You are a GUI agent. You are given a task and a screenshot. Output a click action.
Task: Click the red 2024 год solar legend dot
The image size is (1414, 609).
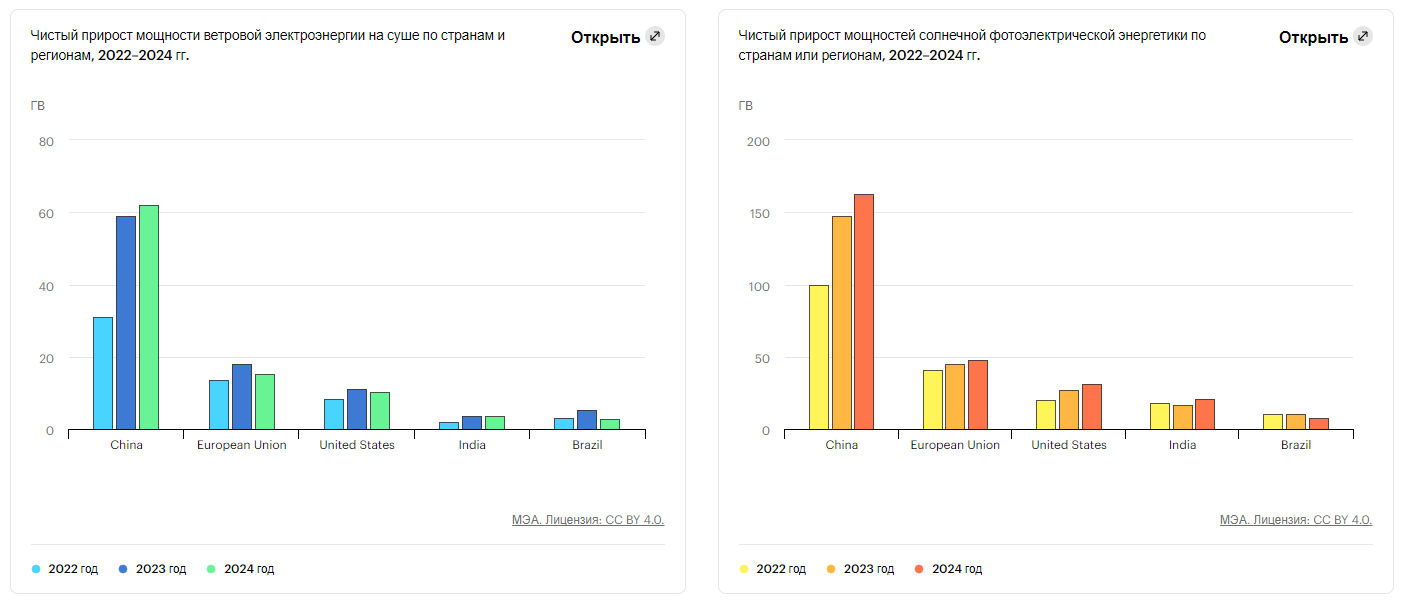pos(919,569)
